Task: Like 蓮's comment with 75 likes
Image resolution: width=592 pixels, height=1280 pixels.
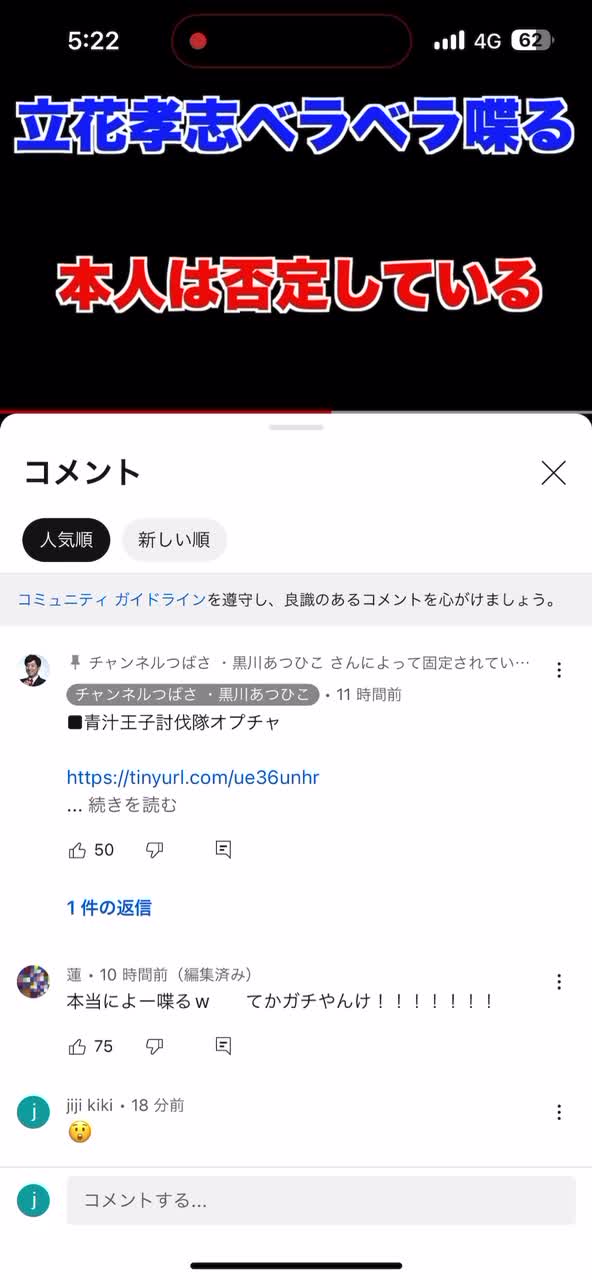Action: pyautogui.click(x=78, y=1046)
